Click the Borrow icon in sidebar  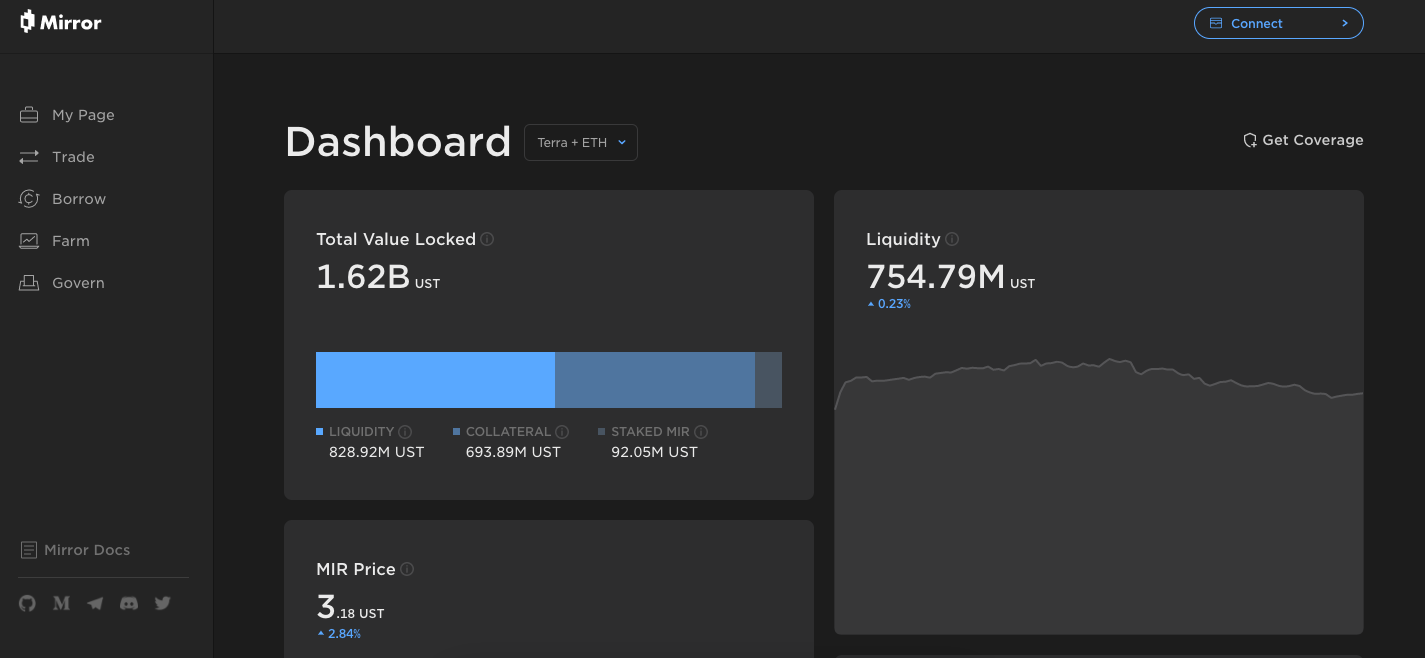tap(29, 199)
